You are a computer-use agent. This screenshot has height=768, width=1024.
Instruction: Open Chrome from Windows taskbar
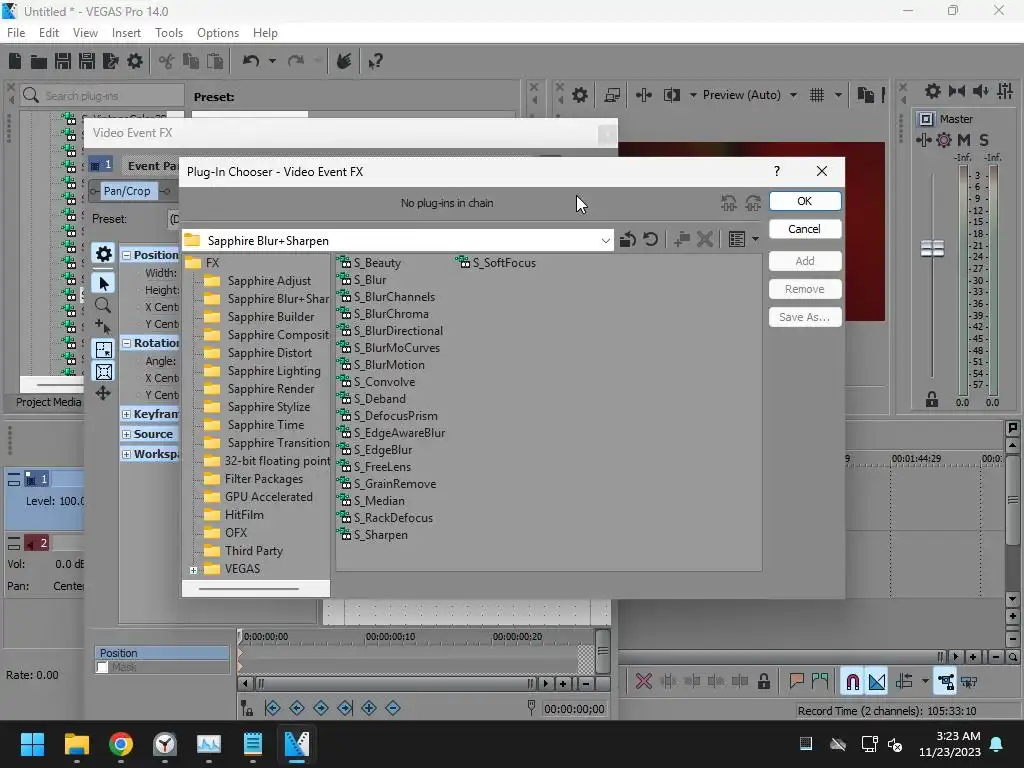point(121,744)
